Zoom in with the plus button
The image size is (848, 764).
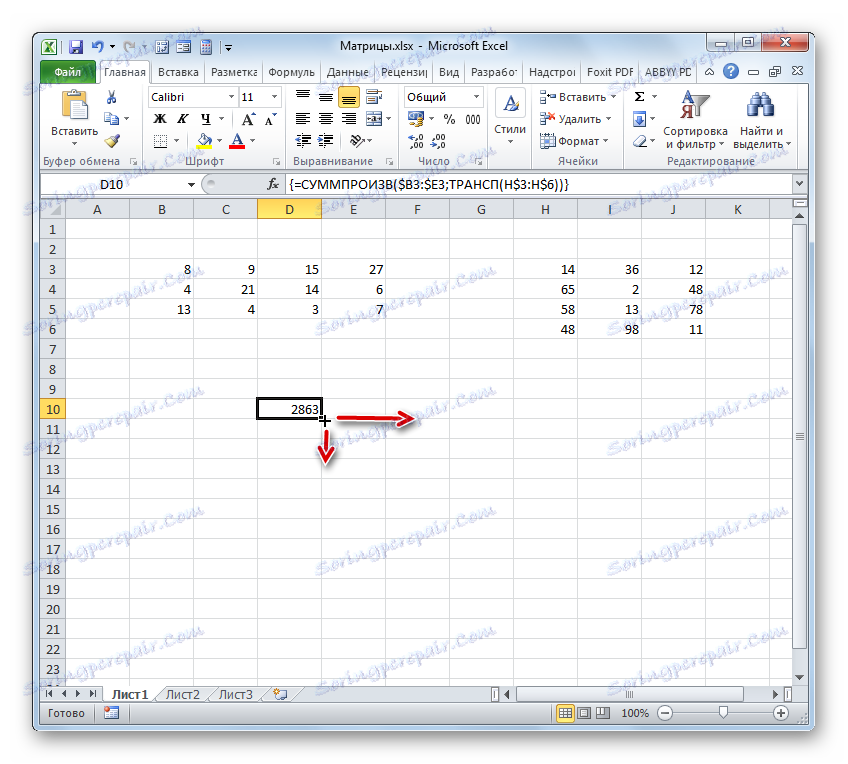click(x=780, y=713)
